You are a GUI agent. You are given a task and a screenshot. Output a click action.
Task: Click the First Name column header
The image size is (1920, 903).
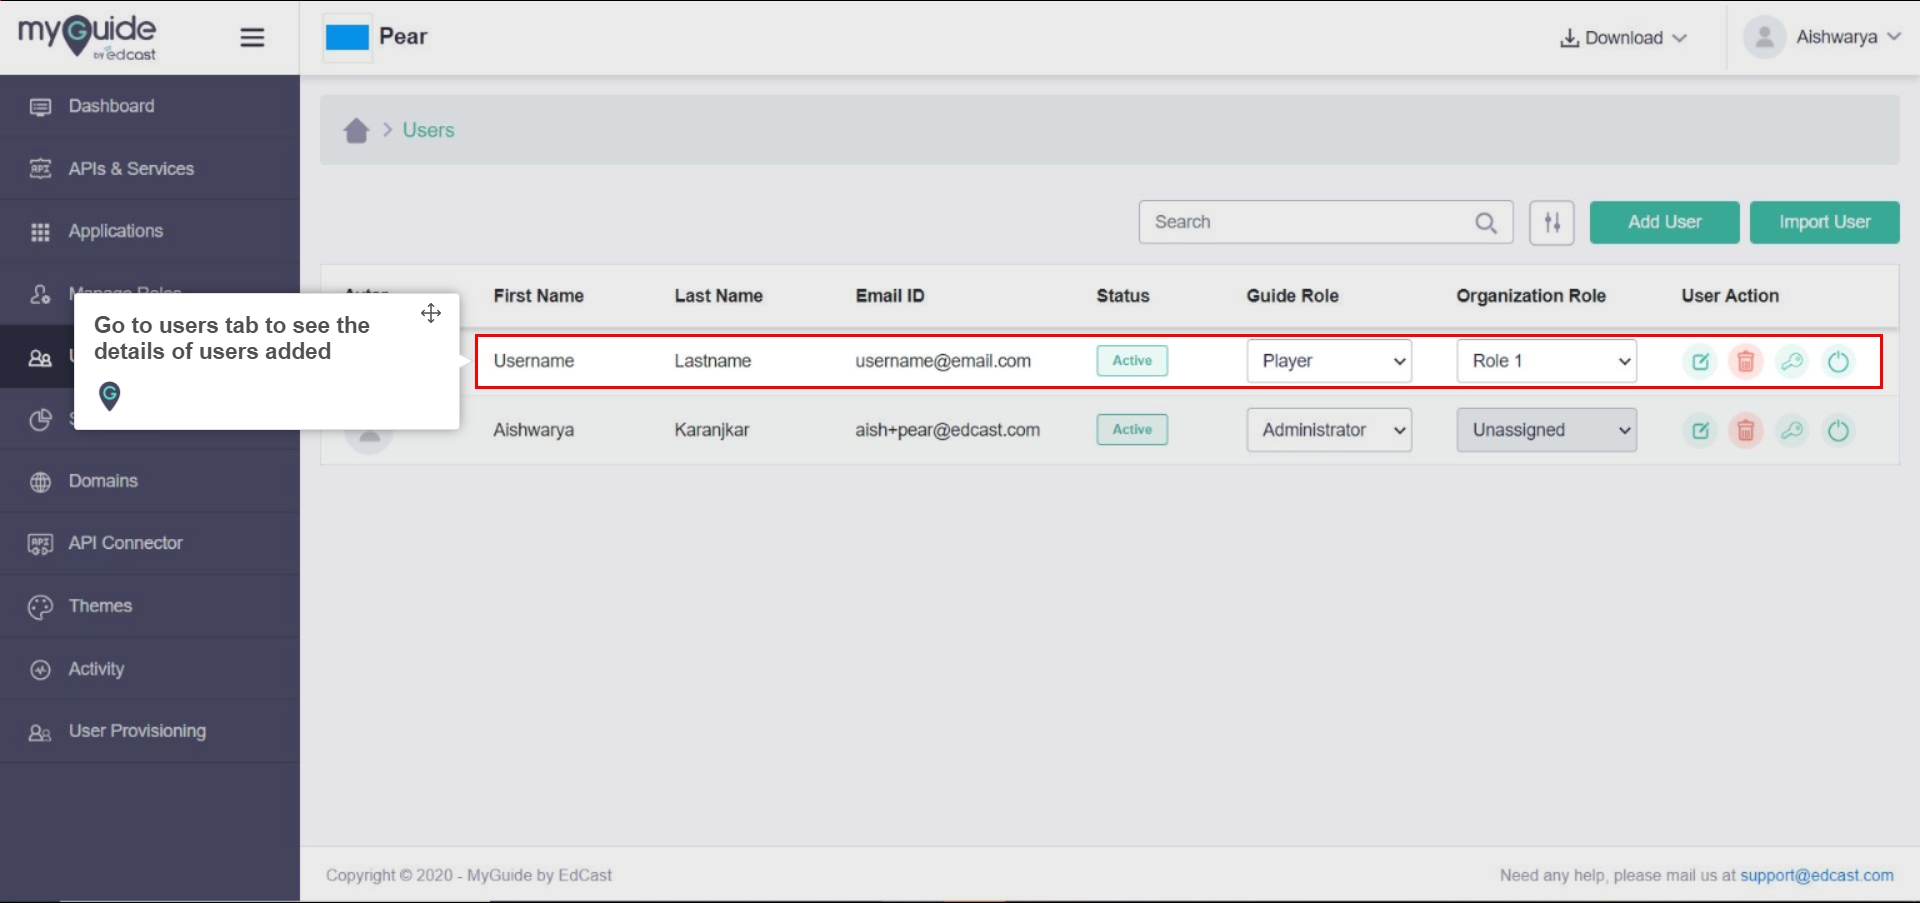[538, 296]
